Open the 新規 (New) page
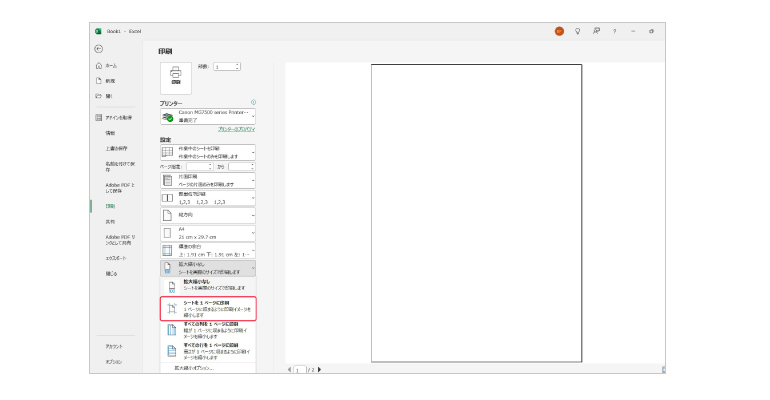 (x=106, y=80)
